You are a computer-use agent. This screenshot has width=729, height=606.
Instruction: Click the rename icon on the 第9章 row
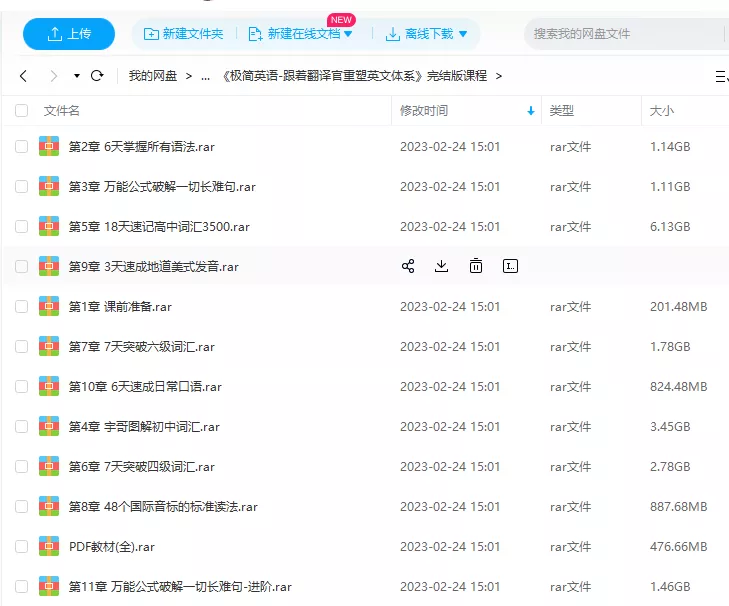[x=510, y=266]
